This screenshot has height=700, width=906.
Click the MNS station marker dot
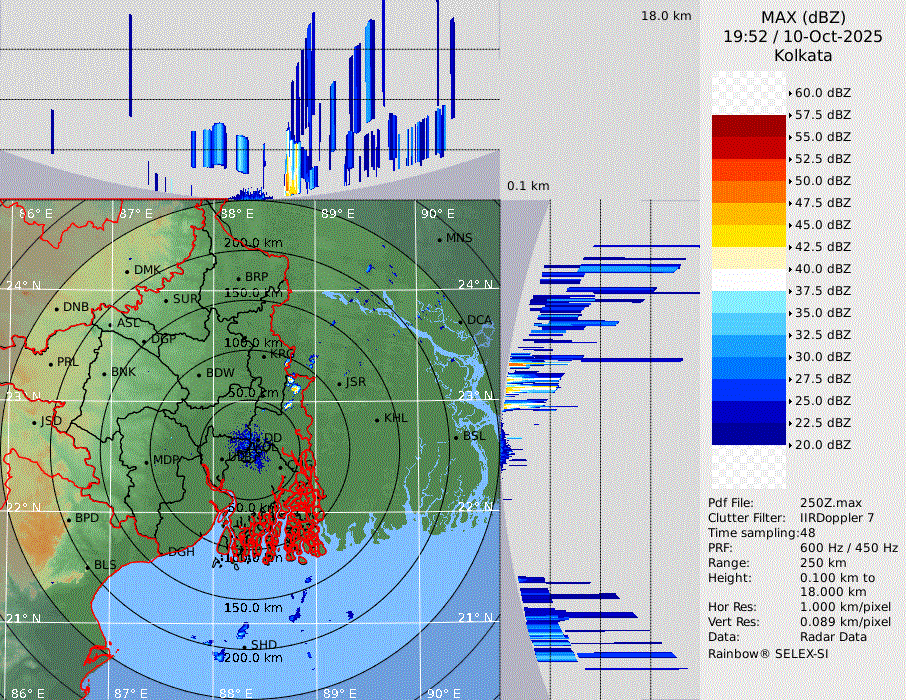[439, 239]
